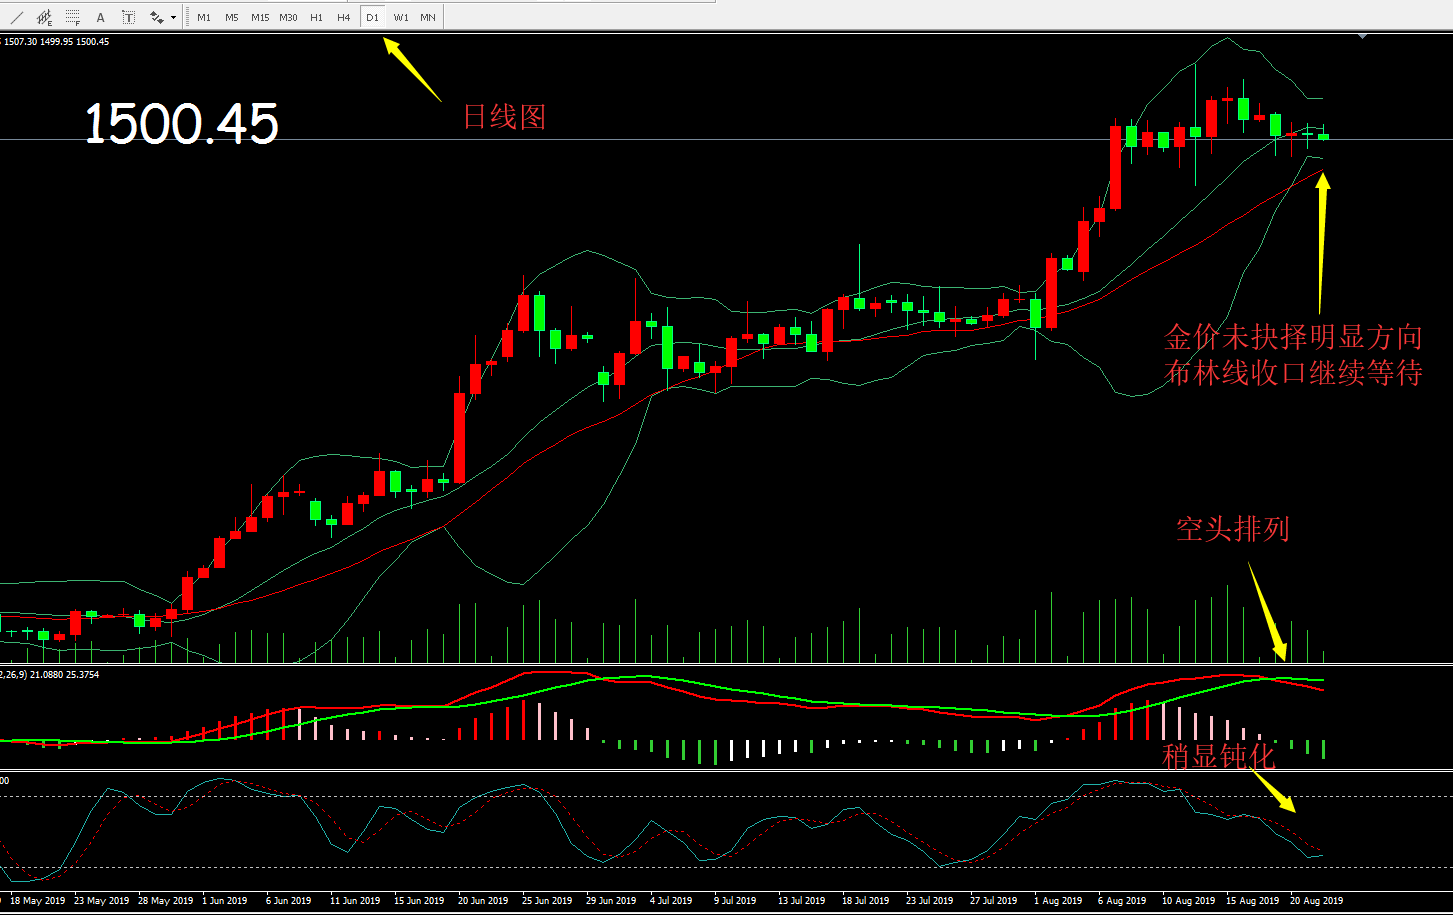Switch chart to W1 weekly timeframe

400,17
